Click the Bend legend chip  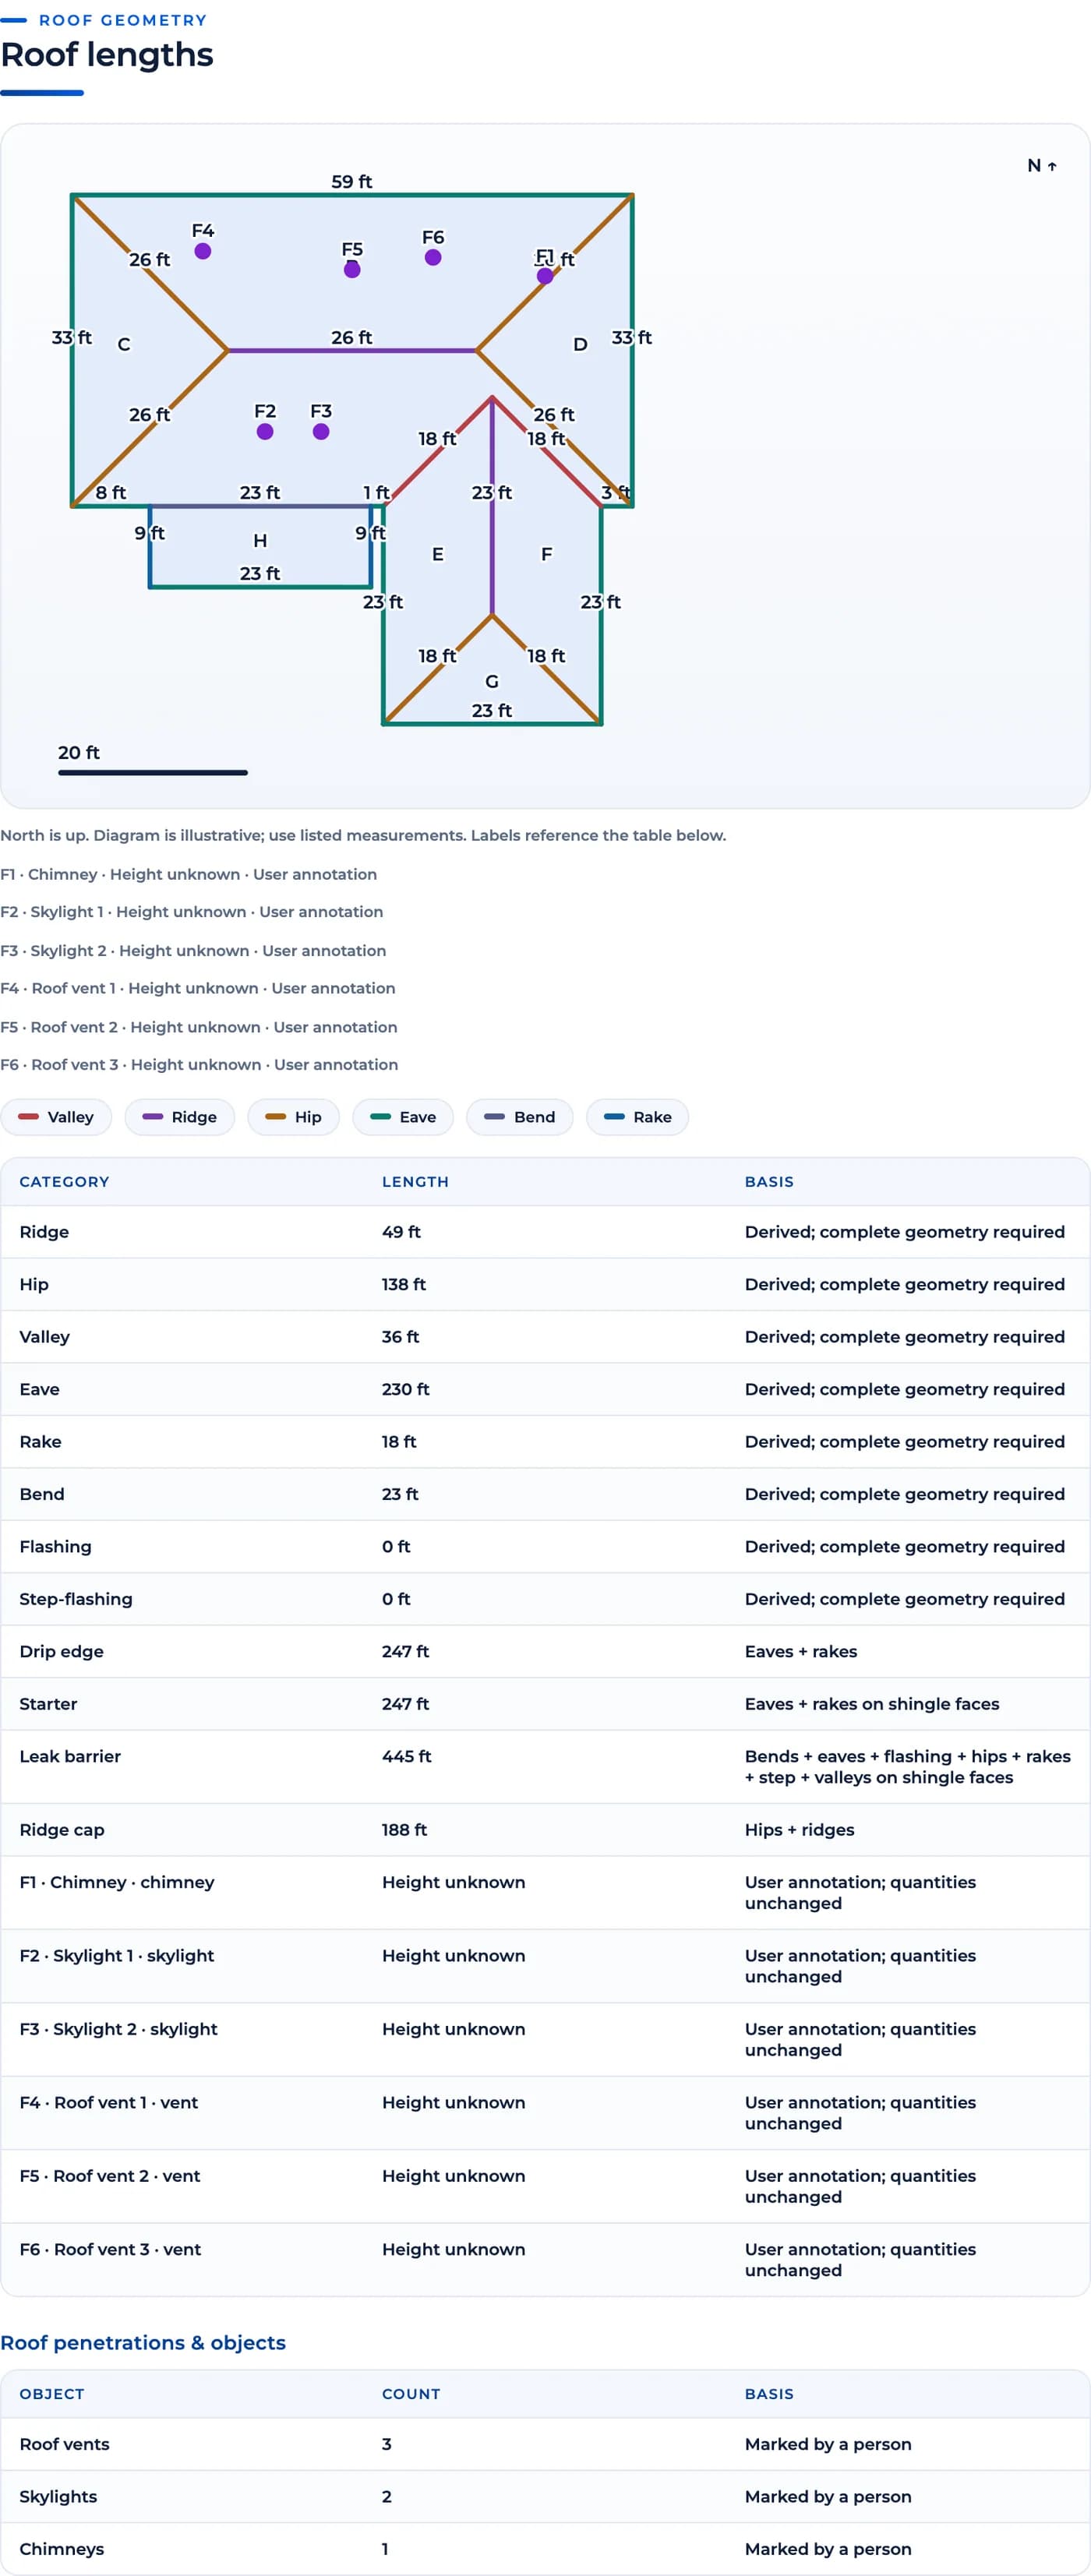[520, 1117]
